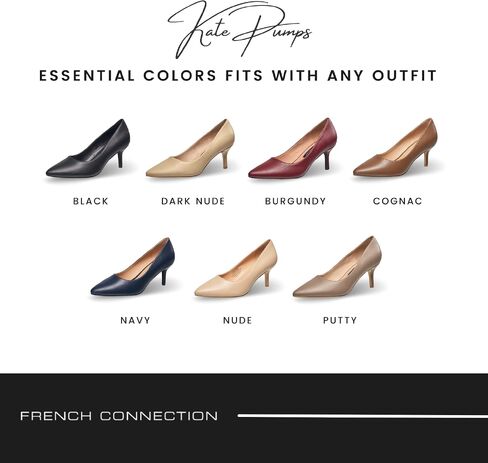488x463 pixels.
Task: Click the Essential Colors headline text
Action: point(238,76)
